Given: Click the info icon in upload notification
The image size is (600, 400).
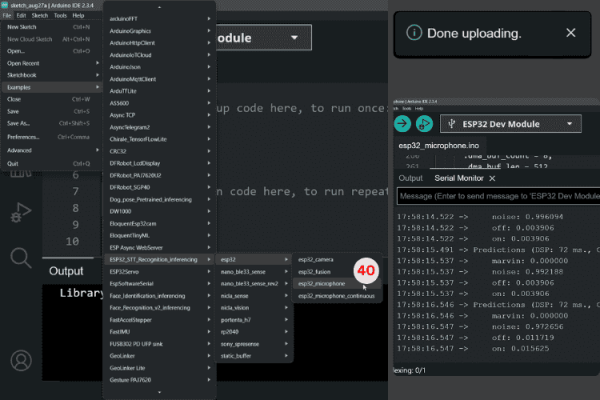Looking at the screenshot, I should click(x=412, y=33).
